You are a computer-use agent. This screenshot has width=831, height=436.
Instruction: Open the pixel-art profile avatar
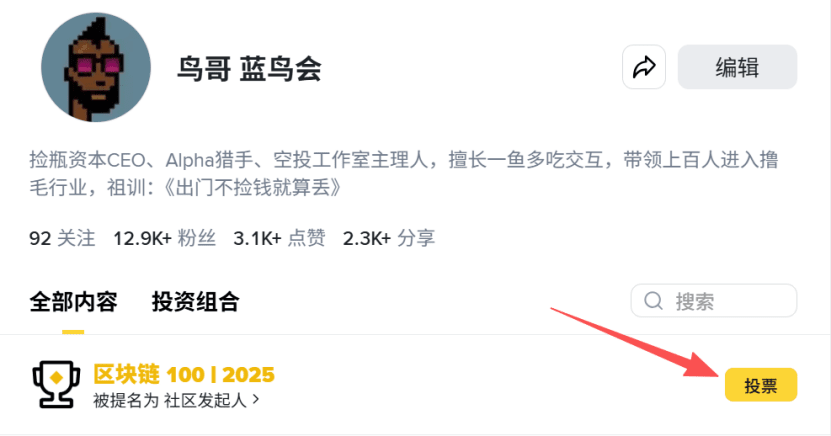(96, 67)
